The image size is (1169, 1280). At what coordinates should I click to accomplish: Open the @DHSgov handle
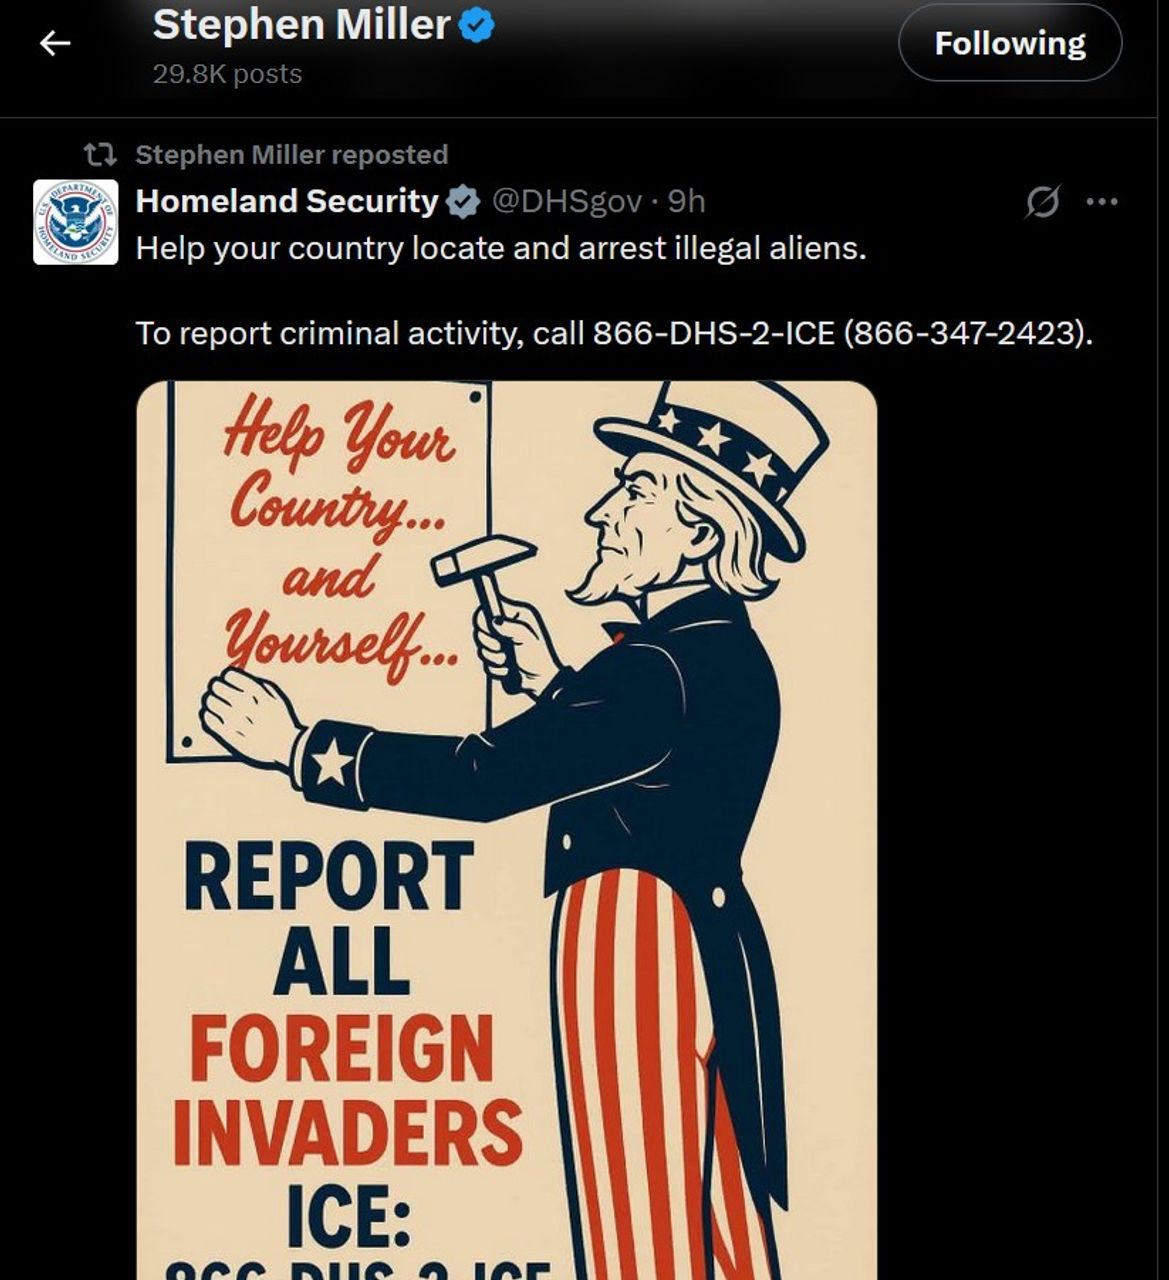pos(566,201)
